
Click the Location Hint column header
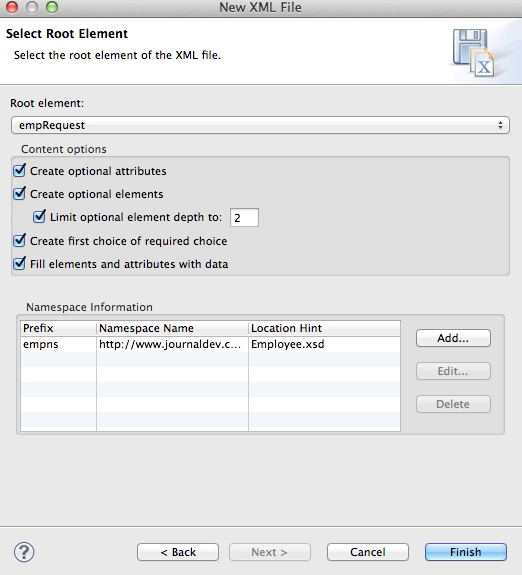(x=324, y=328)
